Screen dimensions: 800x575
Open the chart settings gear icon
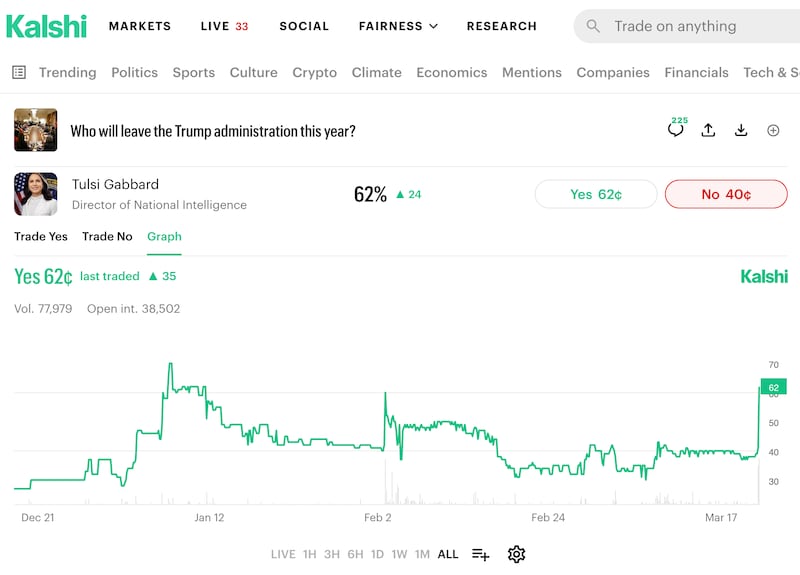(516, 554)
